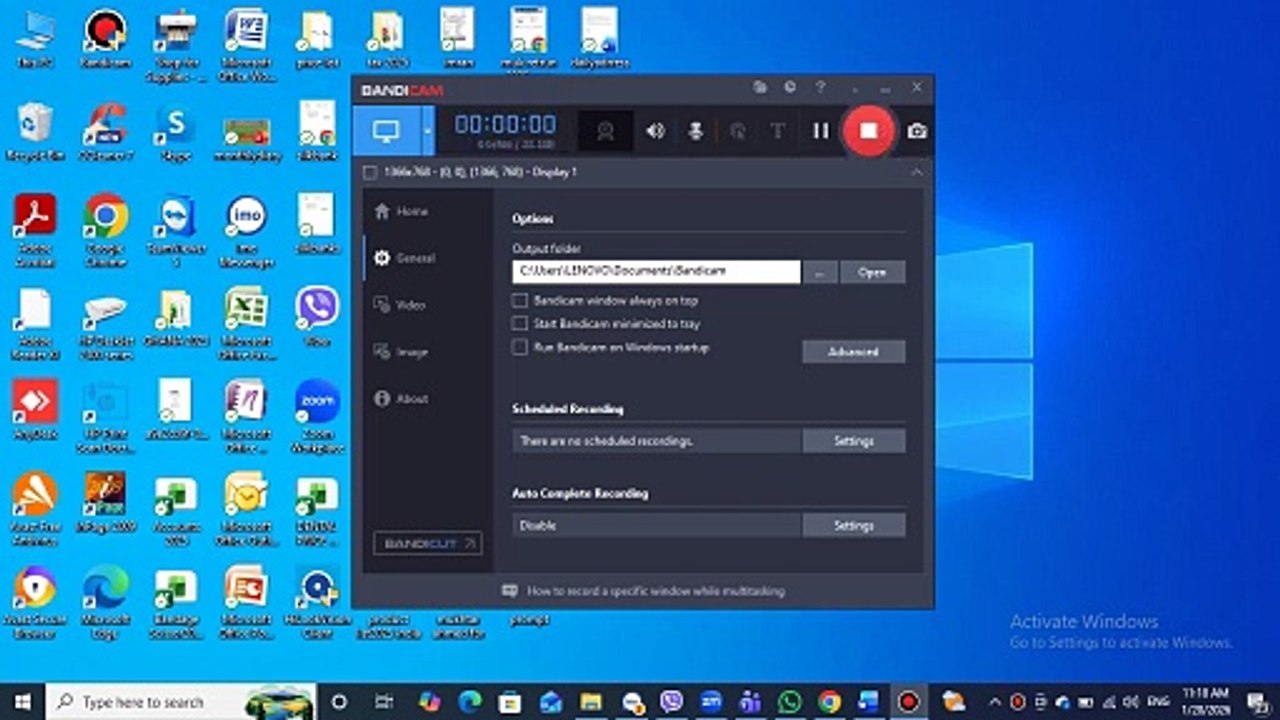This screenshot has height=720, width=1280.
Task: Select the screen recording mode monitor button
Action: [386, 131]
